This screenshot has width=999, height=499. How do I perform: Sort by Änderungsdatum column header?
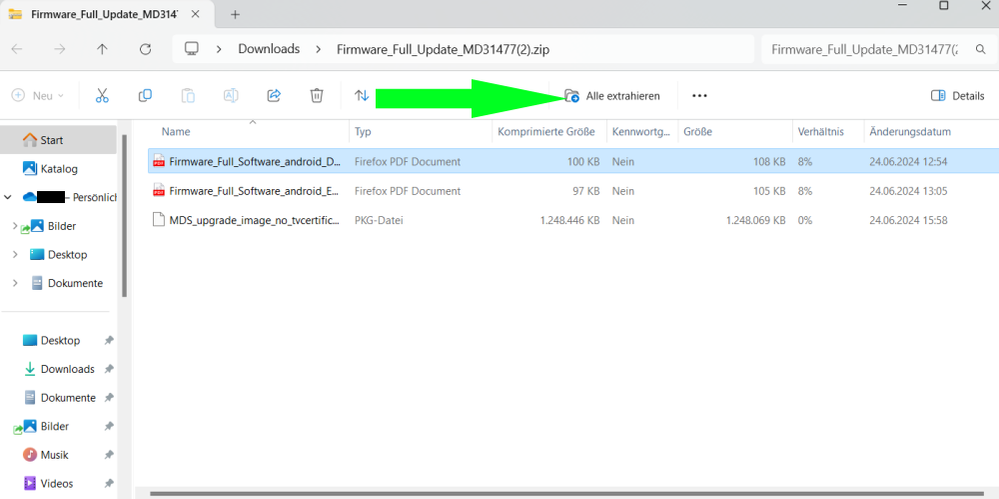tap(909, 132)
